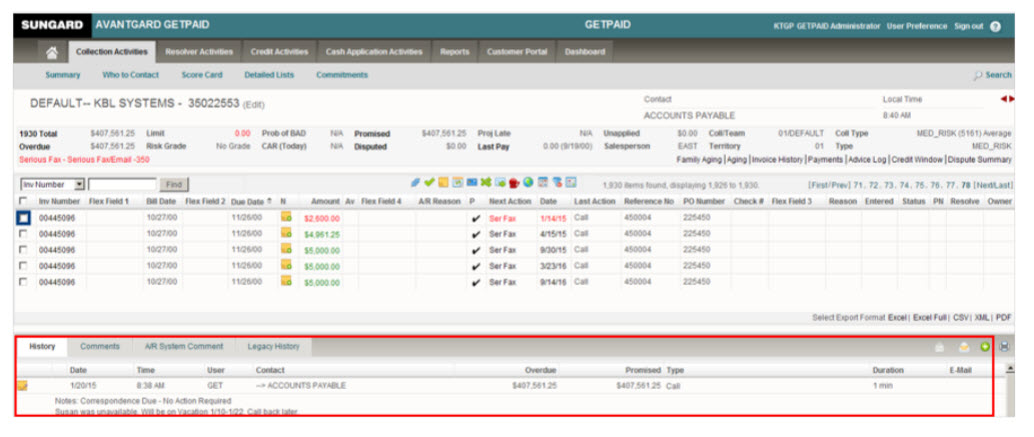
Task: Open the Customer Portal tab
Action: [517, 52]
